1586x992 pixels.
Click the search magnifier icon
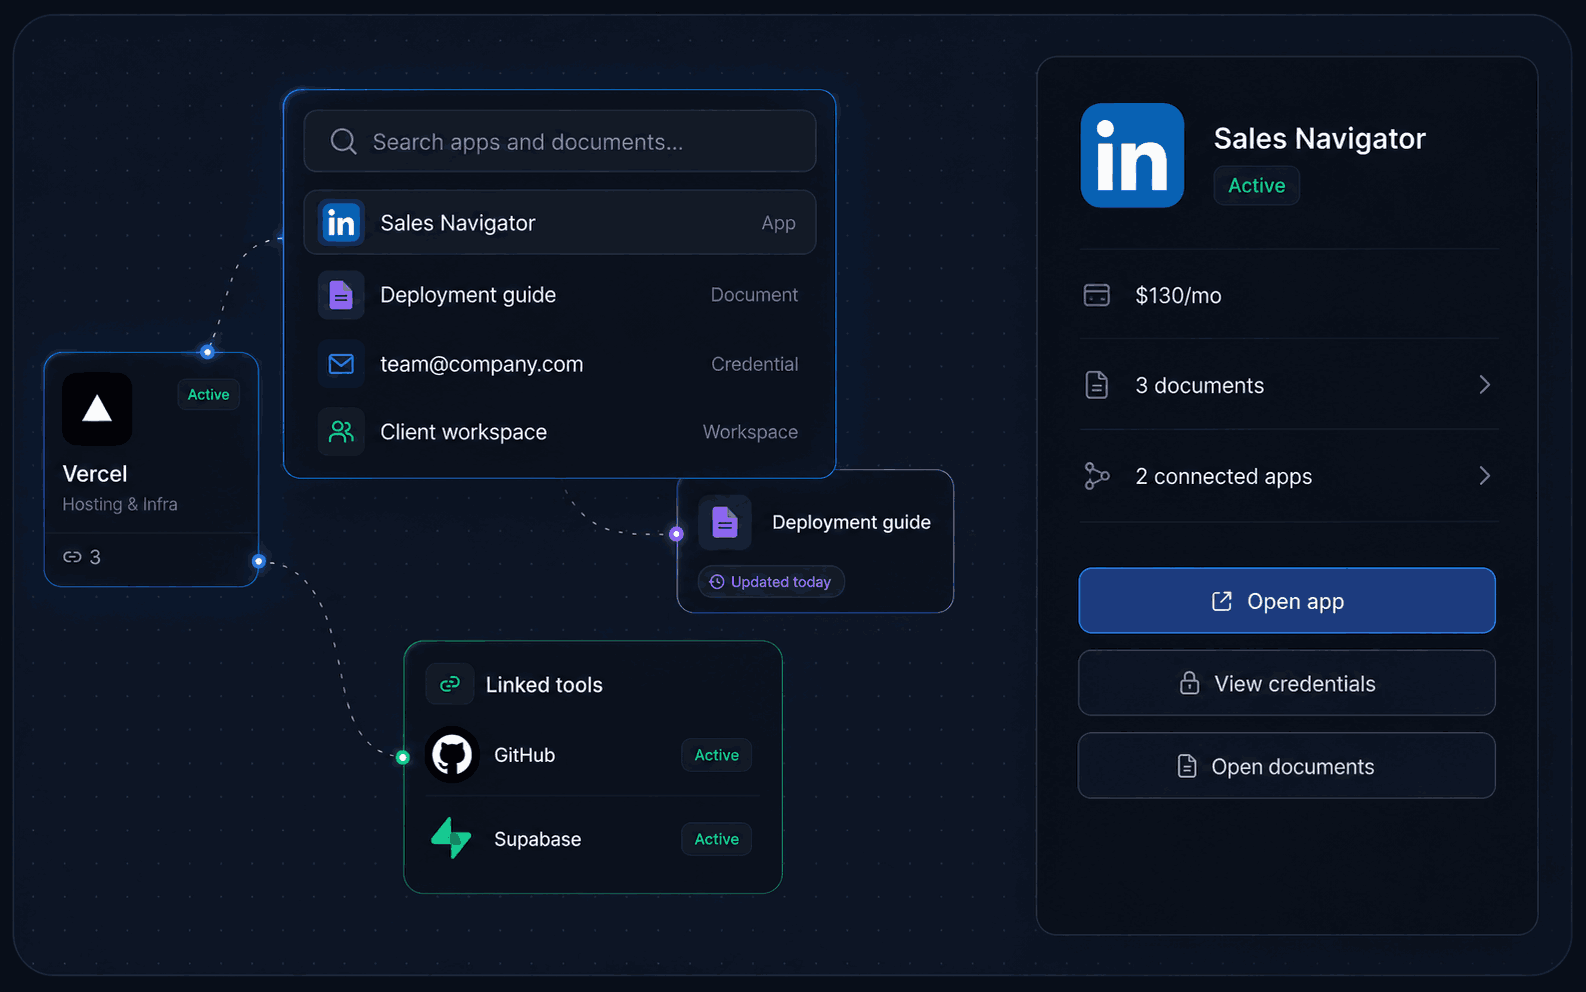343,142
